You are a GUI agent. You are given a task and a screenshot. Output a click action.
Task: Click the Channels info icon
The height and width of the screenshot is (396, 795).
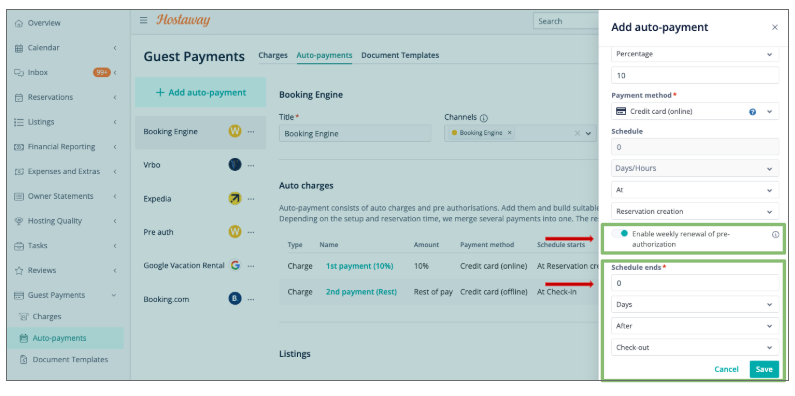[x=484, y=118]
